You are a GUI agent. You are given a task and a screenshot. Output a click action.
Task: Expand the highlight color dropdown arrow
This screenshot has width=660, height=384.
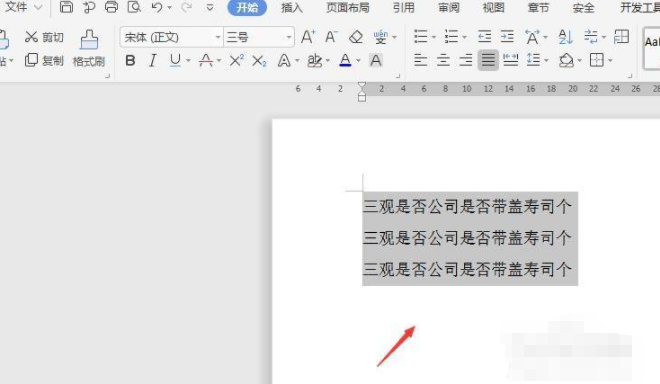[328, 61]
